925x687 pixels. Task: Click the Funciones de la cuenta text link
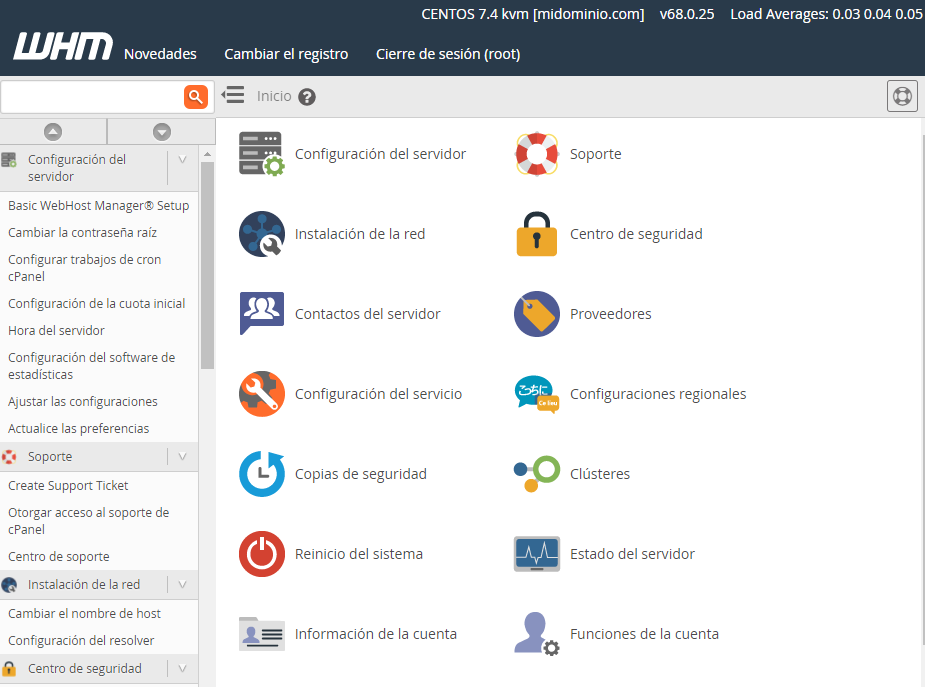(x=644, y=635)
